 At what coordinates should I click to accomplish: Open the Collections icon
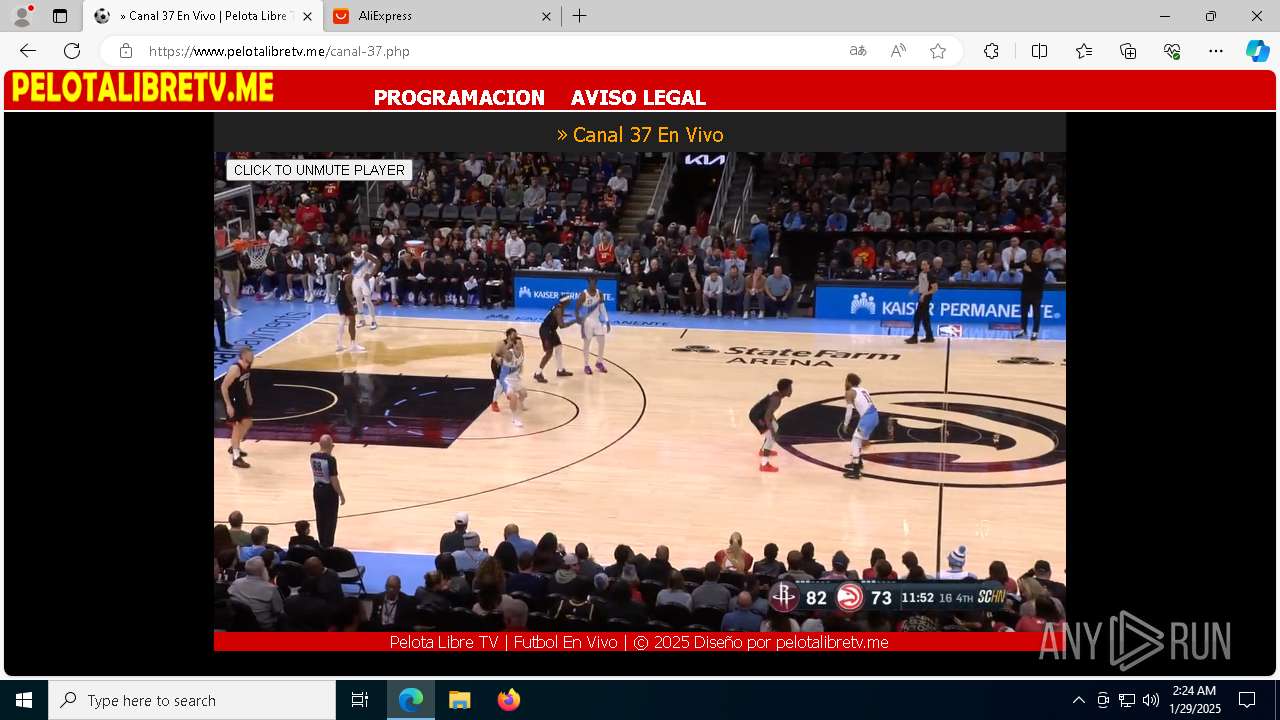(x=1128, y=51)
